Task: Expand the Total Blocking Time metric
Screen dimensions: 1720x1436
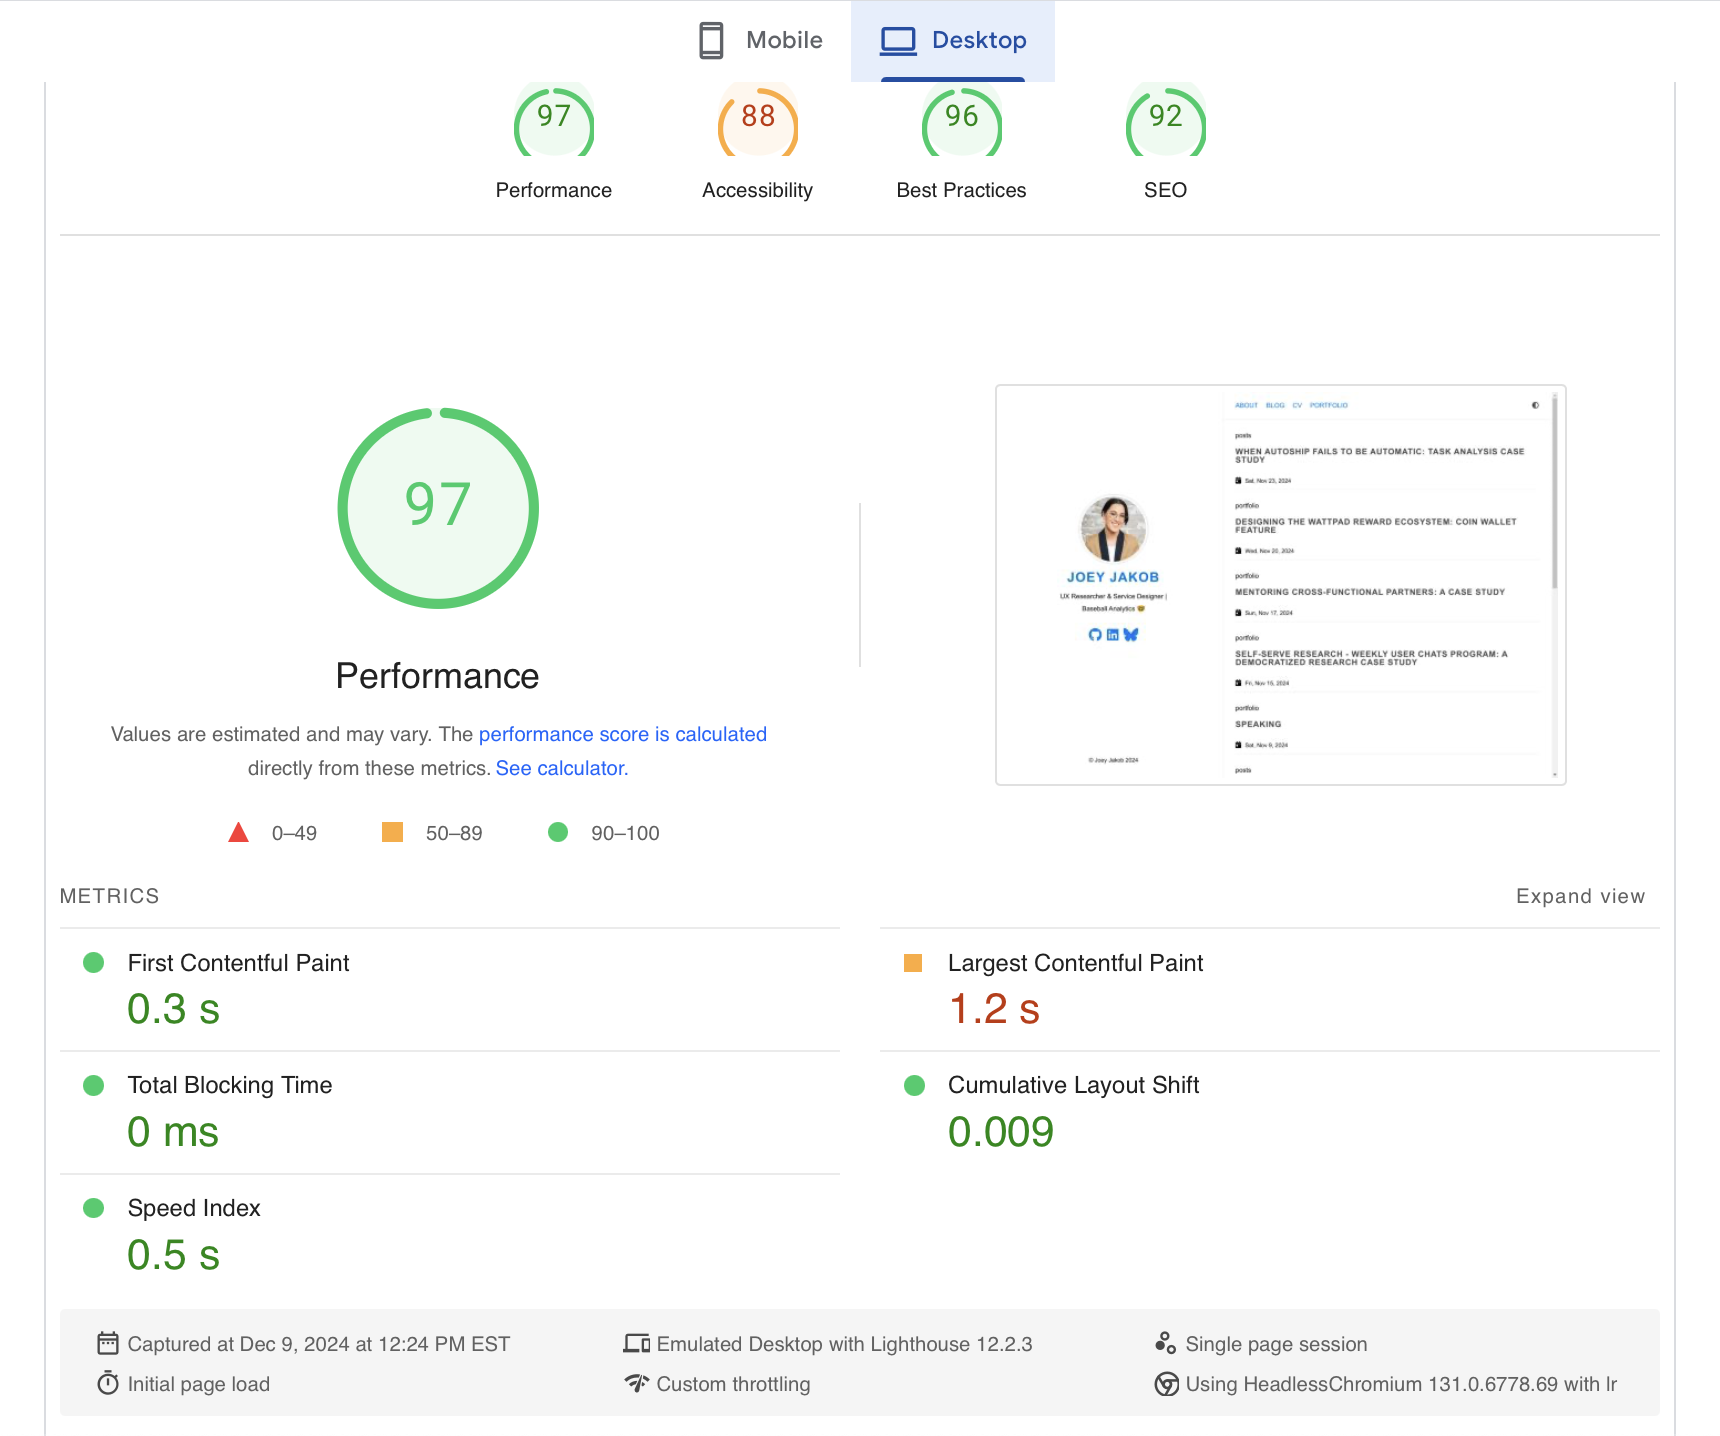Action: (x=230, y=1085)
